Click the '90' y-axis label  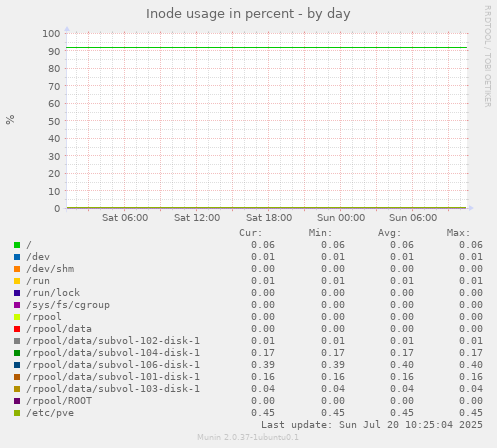click(x=54, y=51)
